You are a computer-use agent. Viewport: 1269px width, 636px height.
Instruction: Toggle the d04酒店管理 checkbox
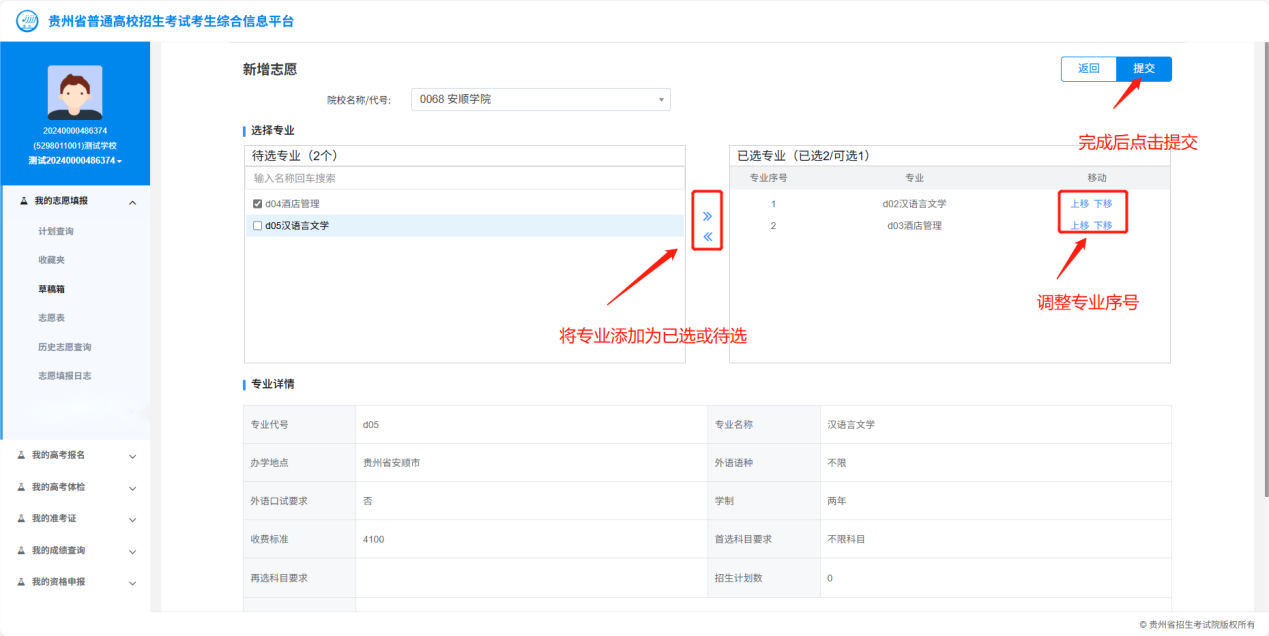pyautogui.click(x=257, y=204)
